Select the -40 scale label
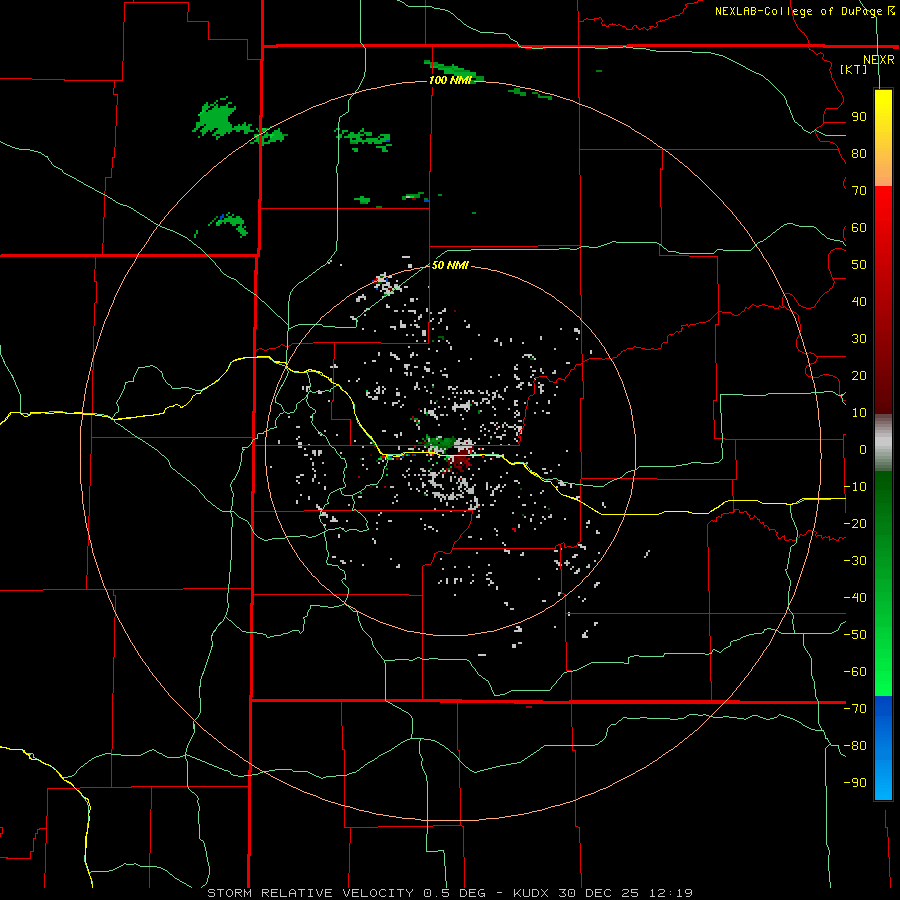900x900 pixels. click(x=855, y=598)
